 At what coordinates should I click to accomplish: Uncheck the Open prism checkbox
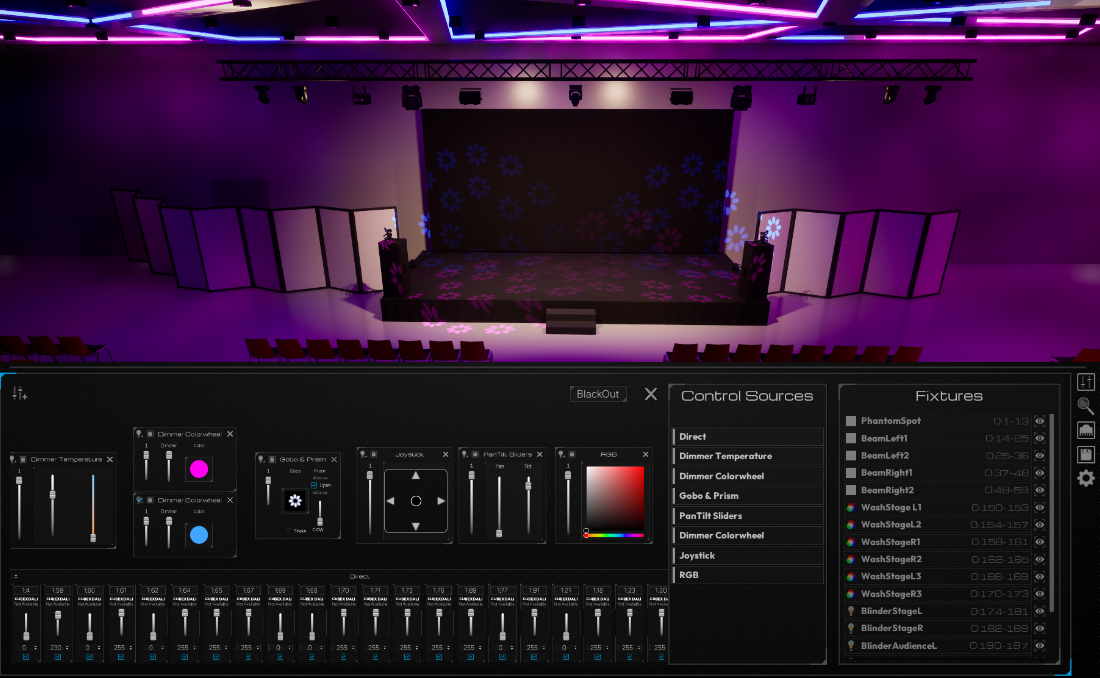click(x=314, y=486)
